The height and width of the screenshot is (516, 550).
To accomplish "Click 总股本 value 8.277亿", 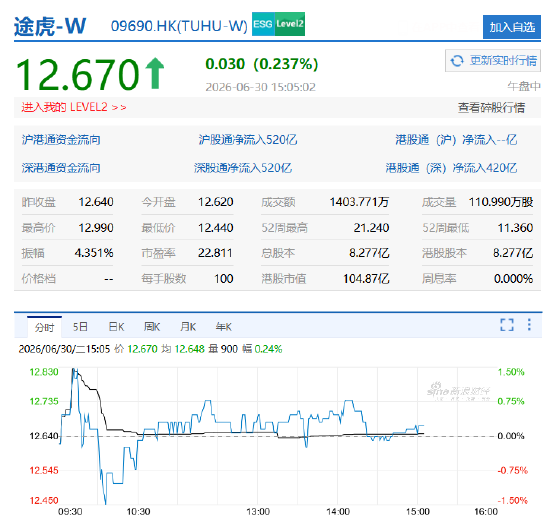I will [369, 253].
